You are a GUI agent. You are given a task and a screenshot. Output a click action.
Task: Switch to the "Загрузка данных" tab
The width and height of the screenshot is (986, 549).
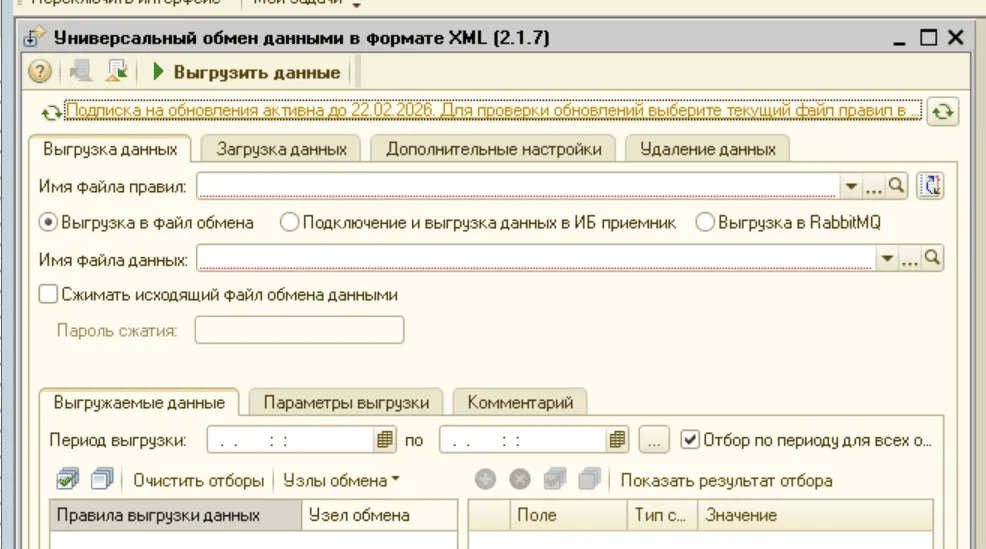pos(281,149)
